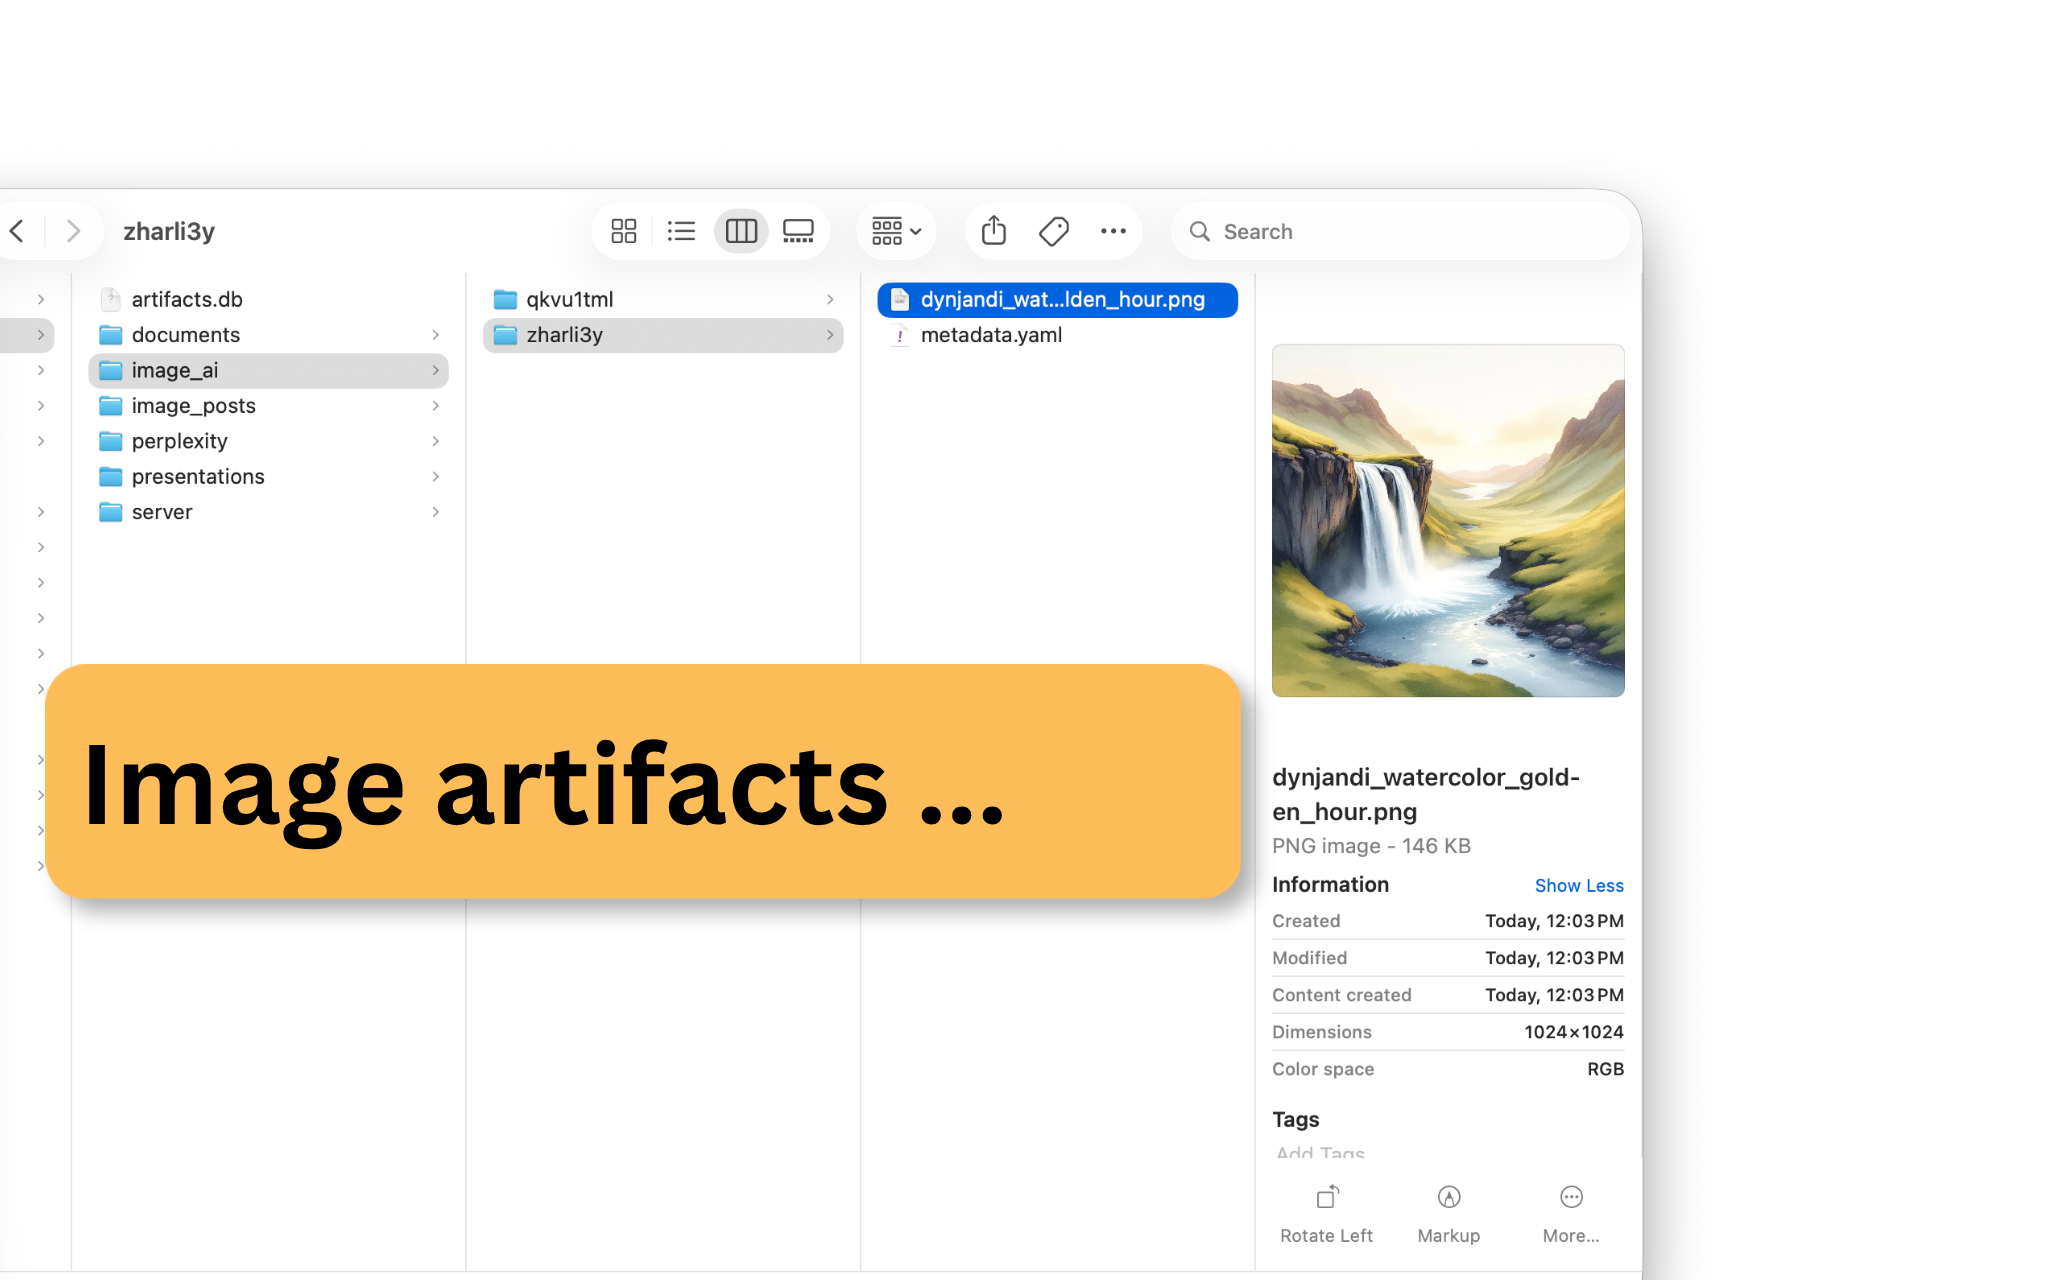Expand chevron beside documents folder
The width and height of the screenshot is (2048, 1280).
point(436,335)
